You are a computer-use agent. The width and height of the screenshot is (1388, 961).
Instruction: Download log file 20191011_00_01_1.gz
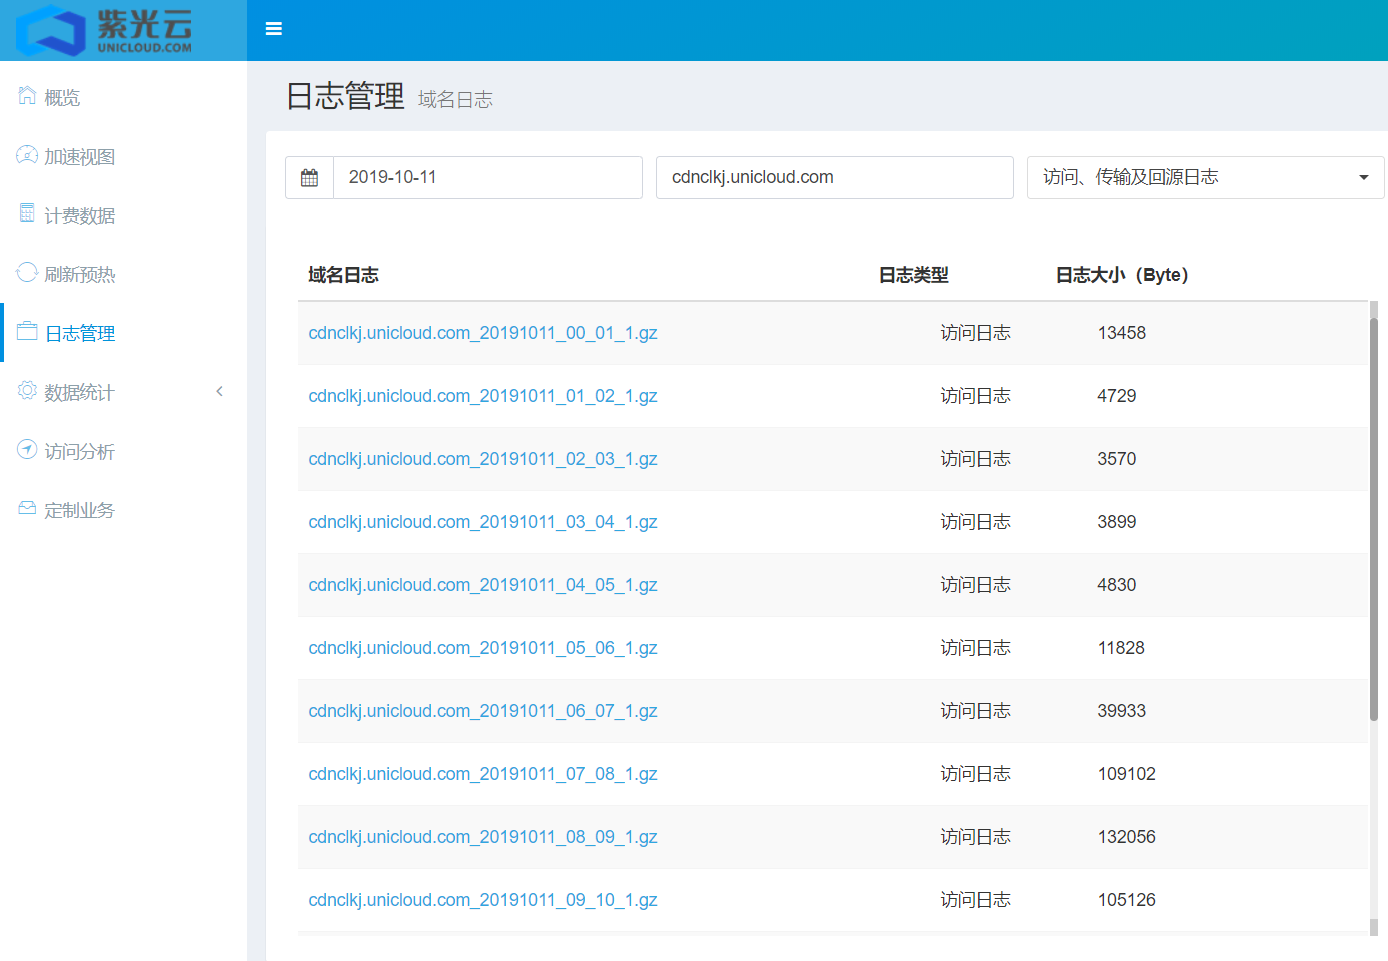point(483,333)
